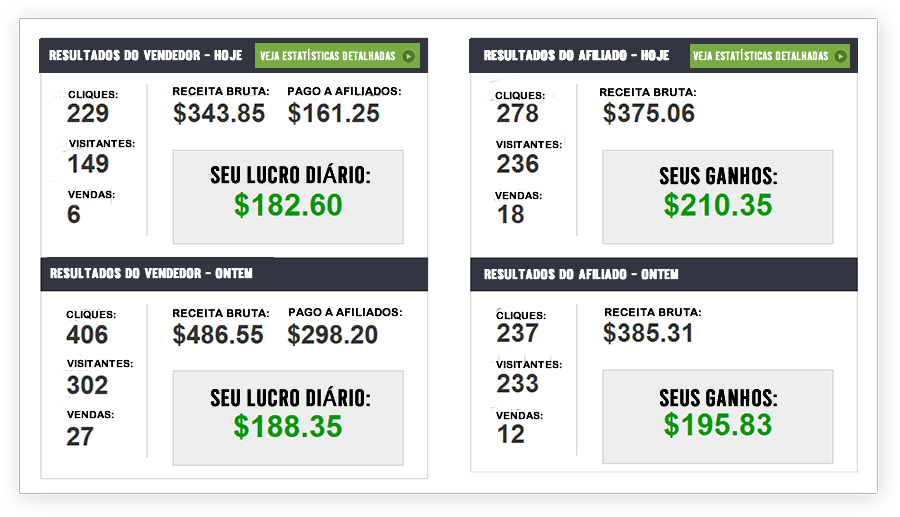
Task: Click Pago a Afiliados value $161.25
Action: click(x=334, y=114)
